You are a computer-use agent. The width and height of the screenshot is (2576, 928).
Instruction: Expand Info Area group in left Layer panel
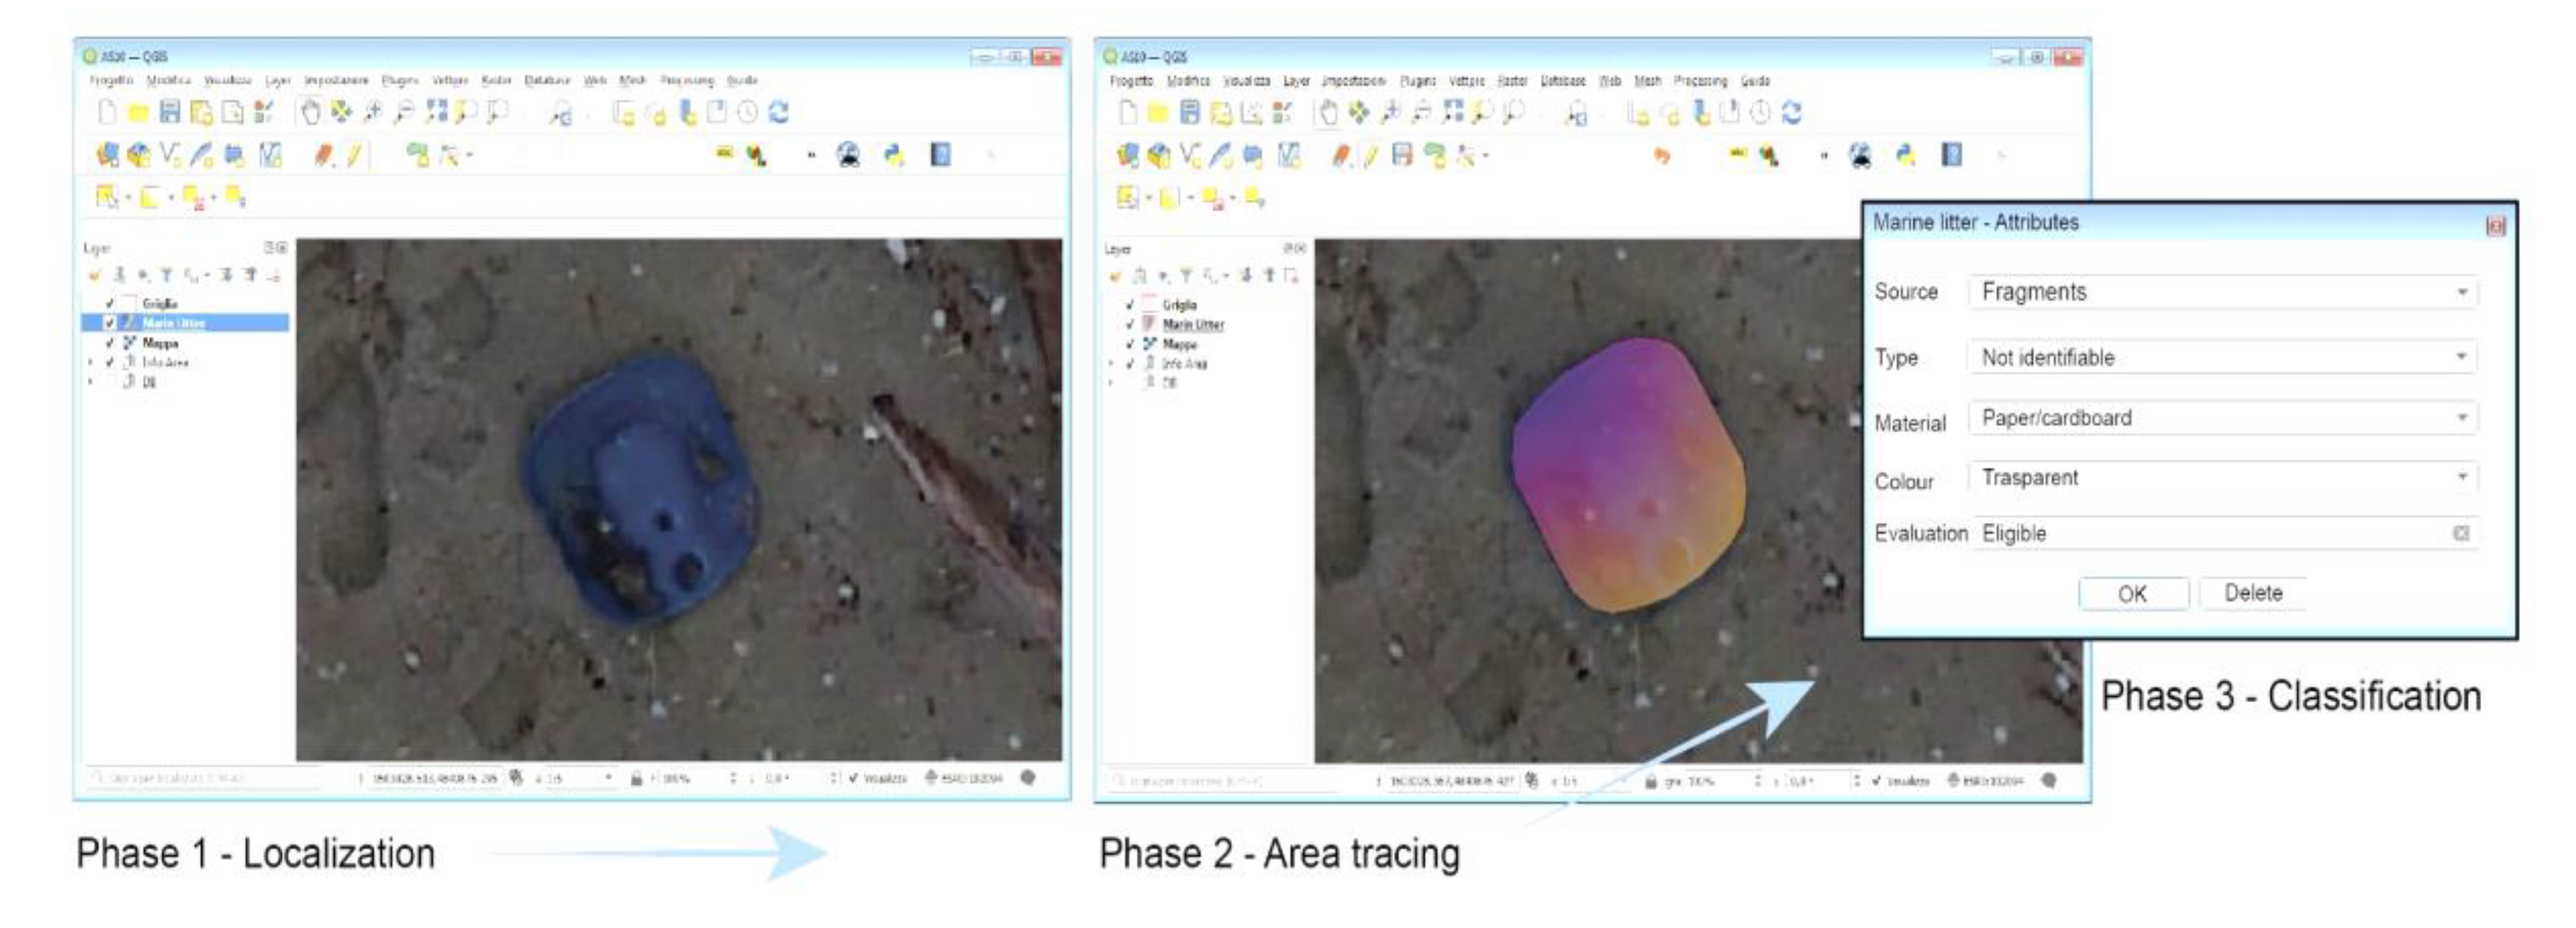(x=91, y=363)
